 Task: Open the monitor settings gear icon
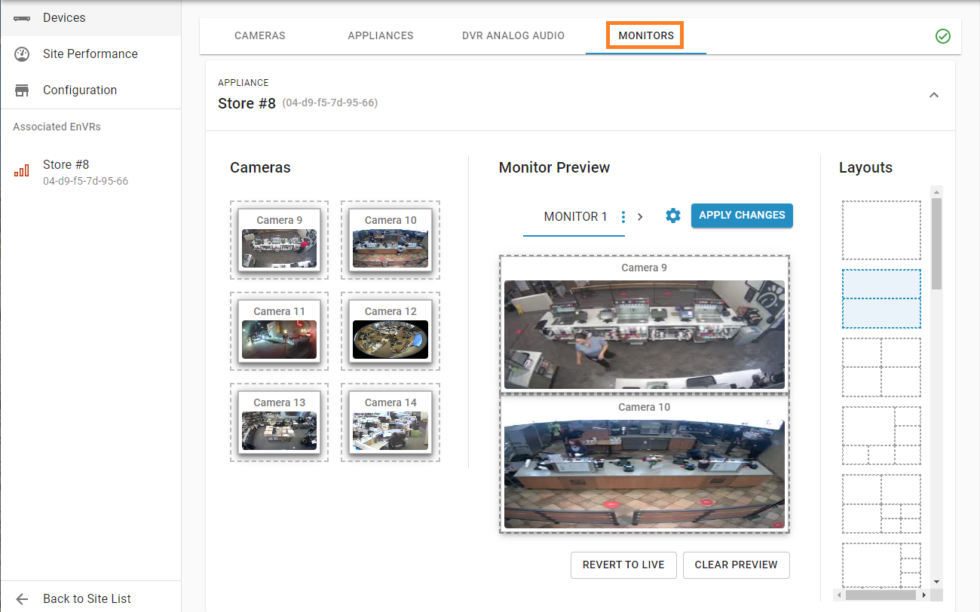[672, 215]
